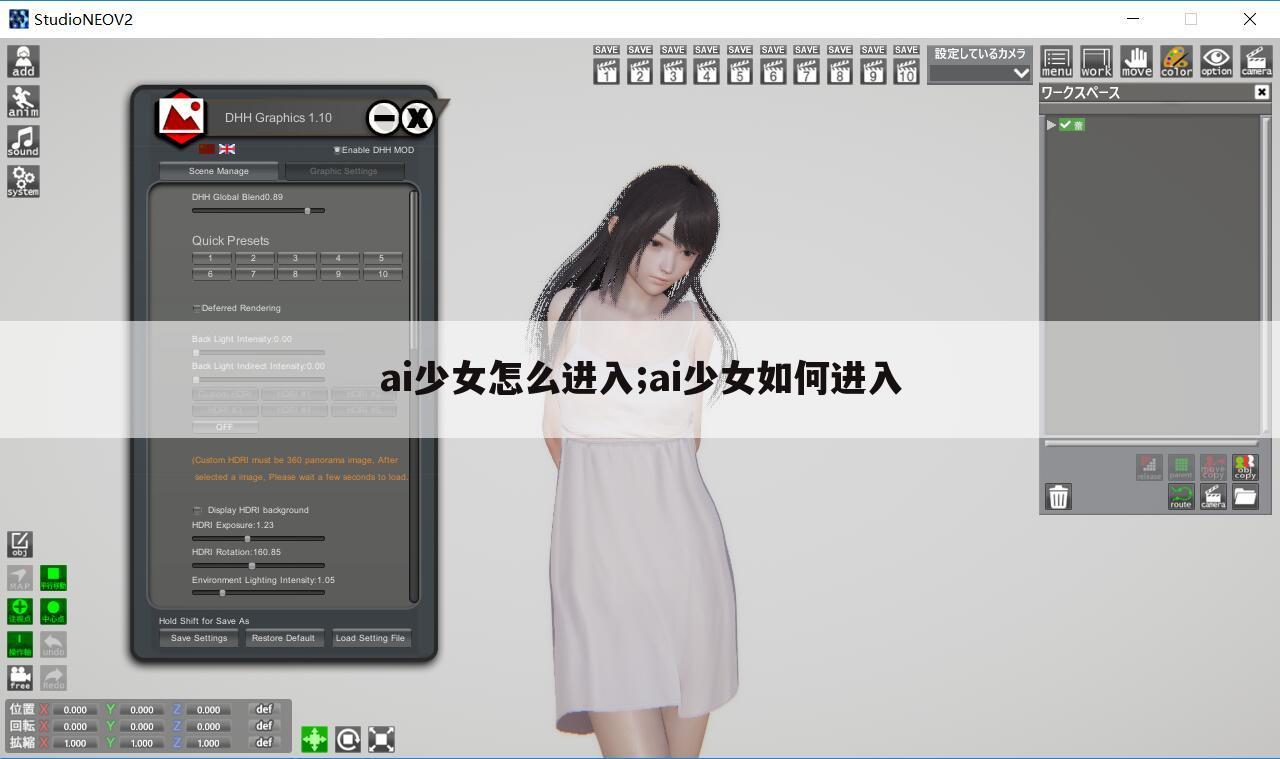Open the anim panel icon
Screen dimensions: 1280x759
pyautogui.click(x=23, y=101)
